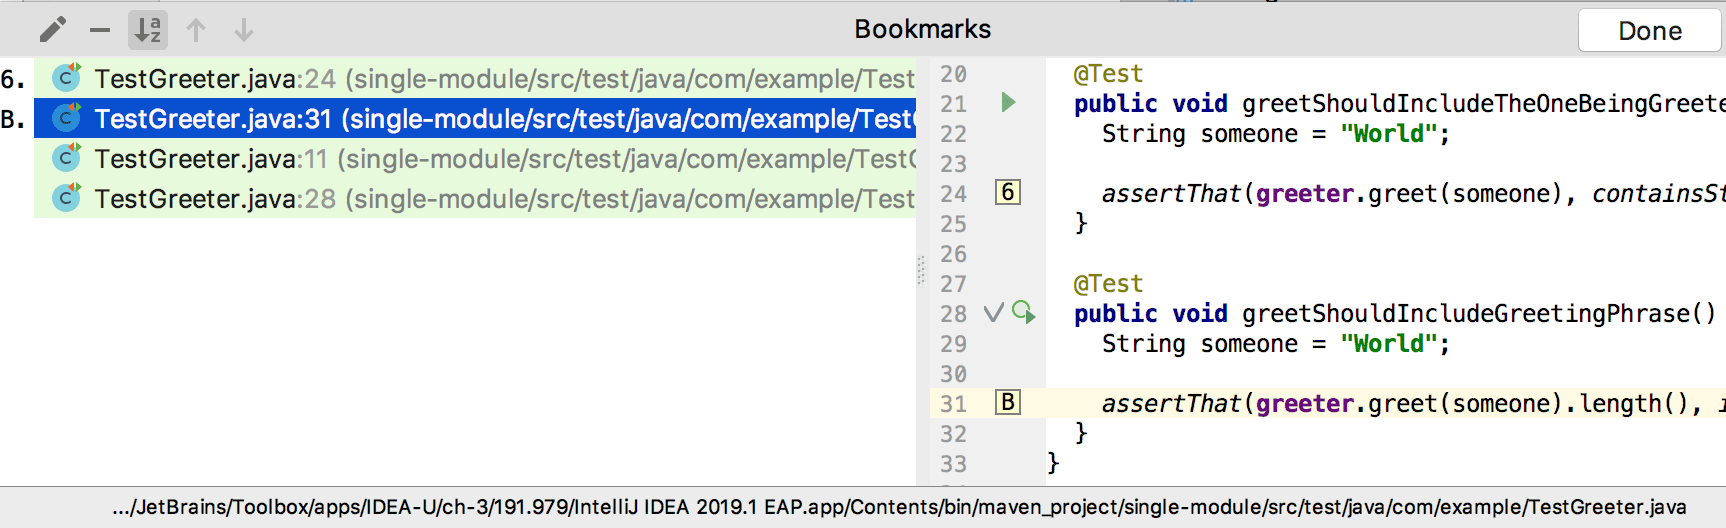Click line number 24 in gutter
Image resolution: width=1726 pixels, height=528 pixels.
953,194
